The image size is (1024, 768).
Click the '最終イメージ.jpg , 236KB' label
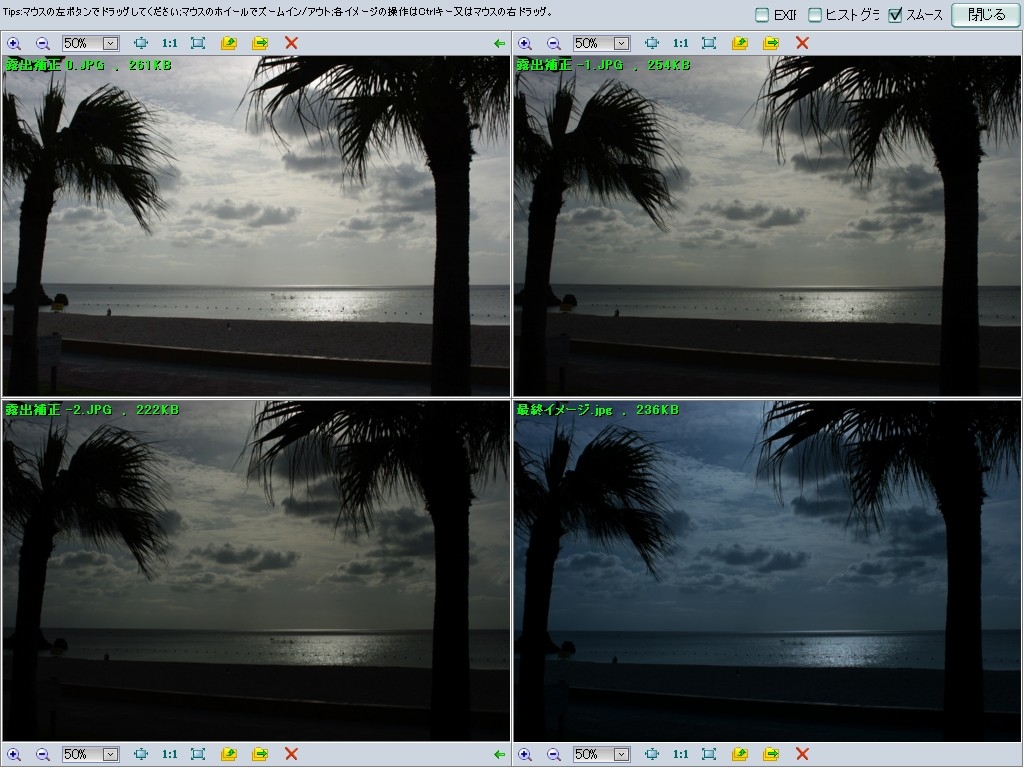pyautogui.click(x=598, y=409)
